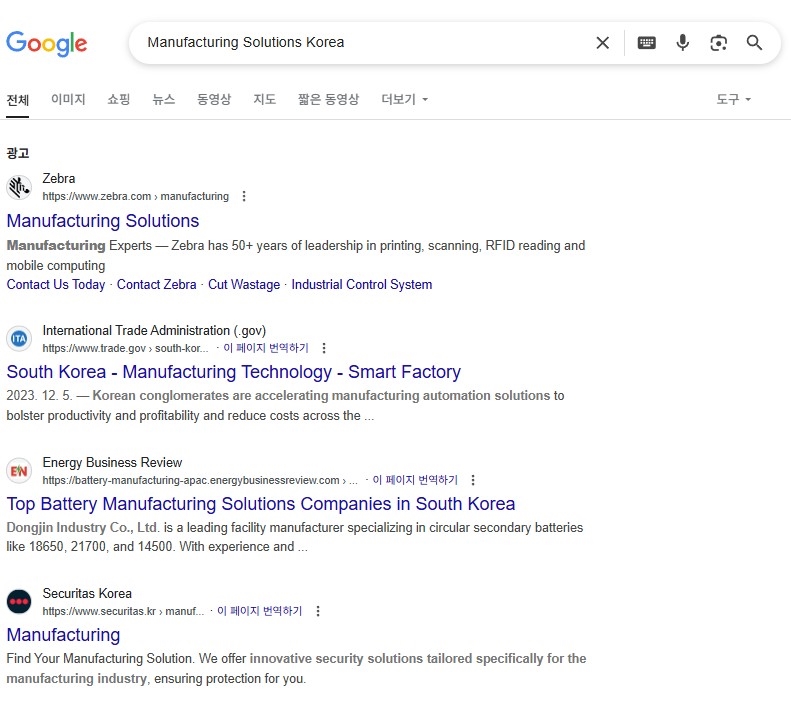Click the magnifying glass search button

755,43
